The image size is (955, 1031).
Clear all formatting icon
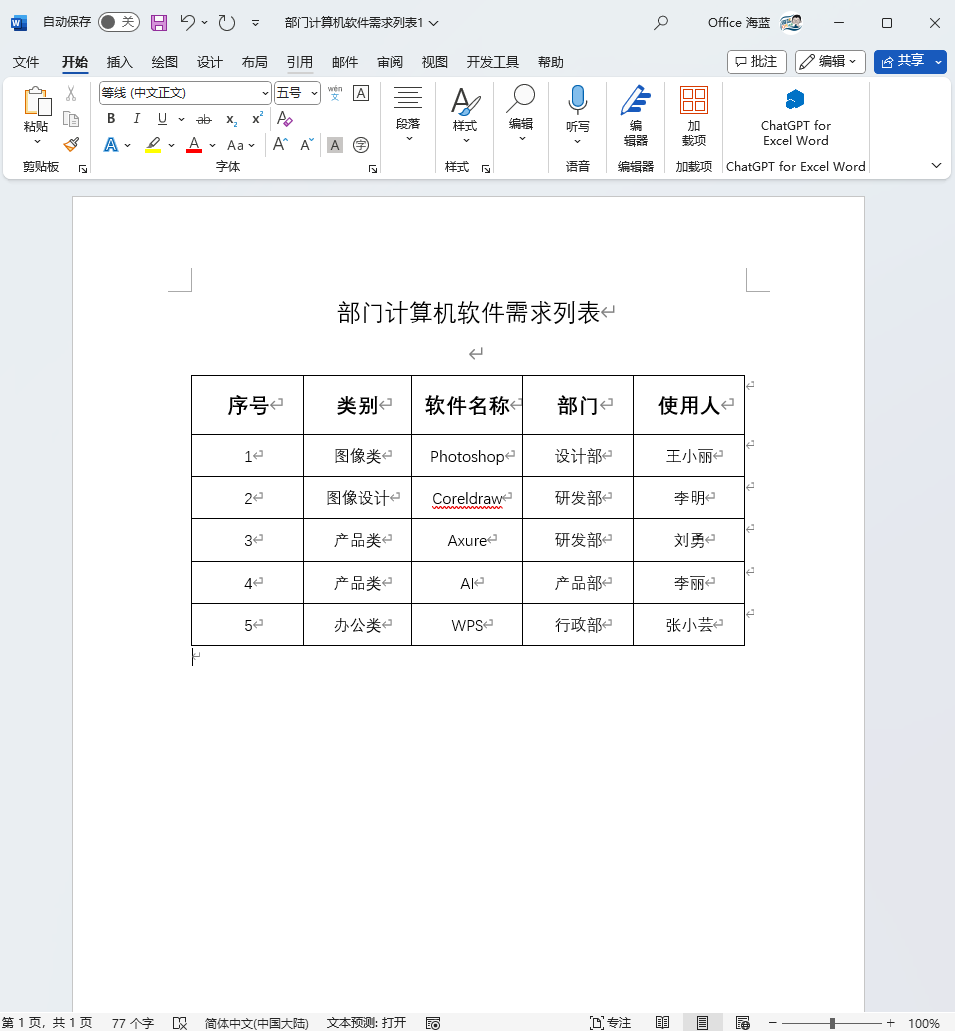tap(285, 119)
